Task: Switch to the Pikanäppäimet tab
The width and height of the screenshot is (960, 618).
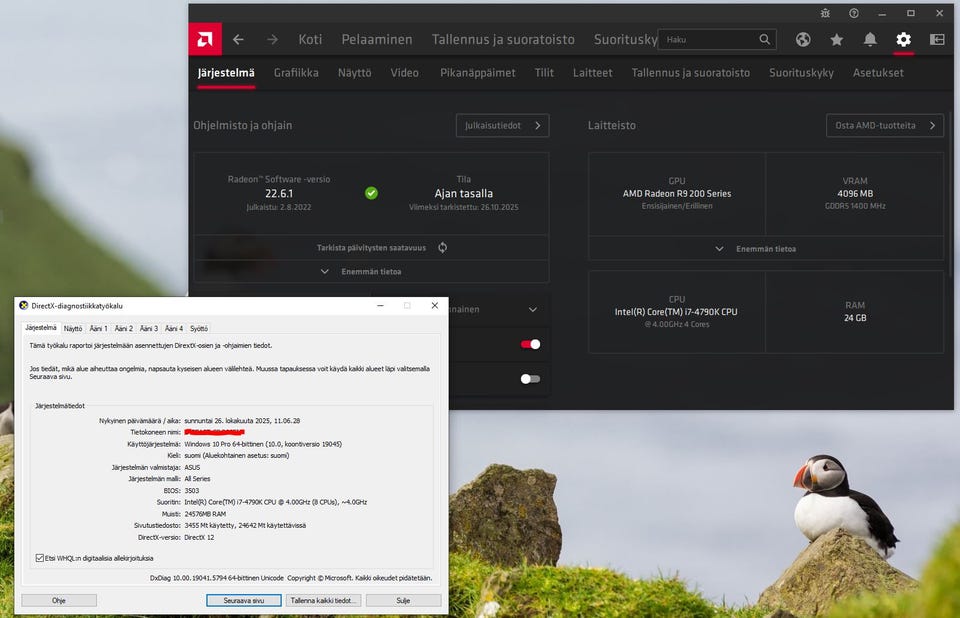Action: click(478, 73)
